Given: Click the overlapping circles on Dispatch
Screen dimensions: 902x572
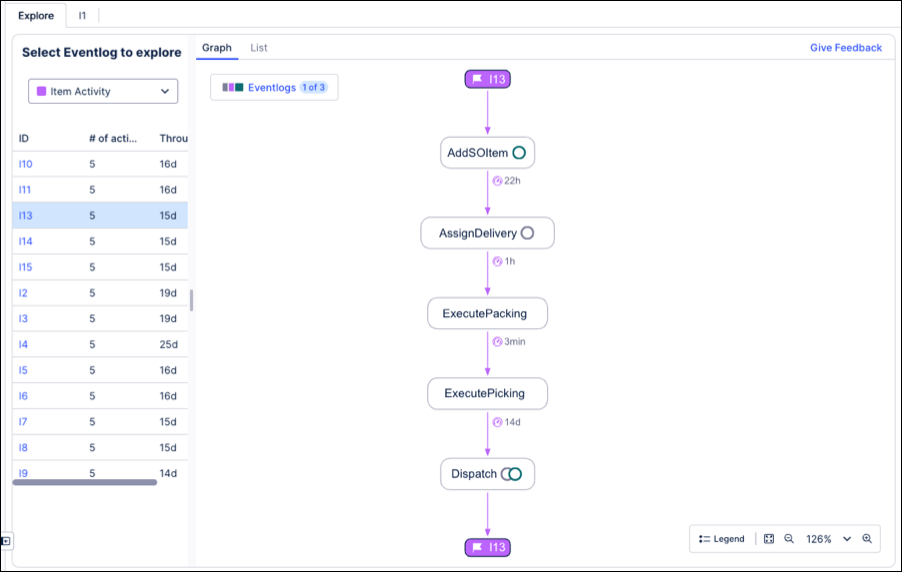Looking at the screenshot, I should 511,474.
